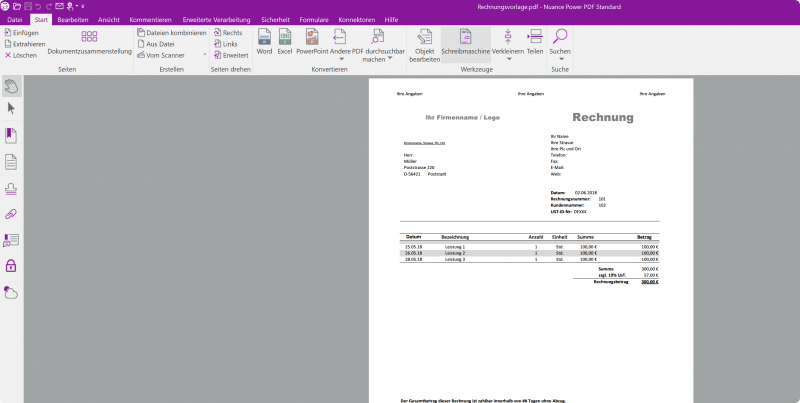Viewport: 800px width, 403px height.
Task: Switch to the Ansicht tab
Action: point(109,20)
